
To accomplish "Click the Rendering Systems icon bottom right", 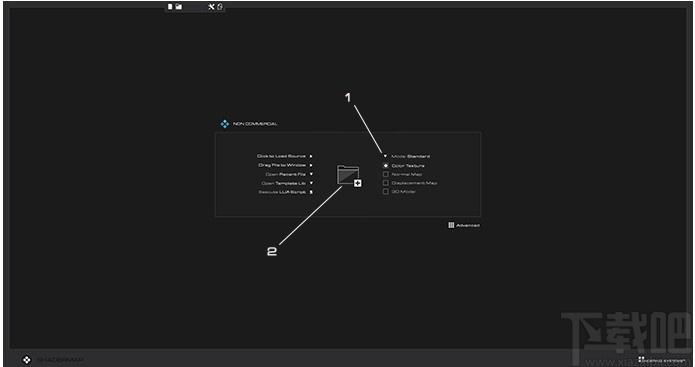I will tap(641, 359).
